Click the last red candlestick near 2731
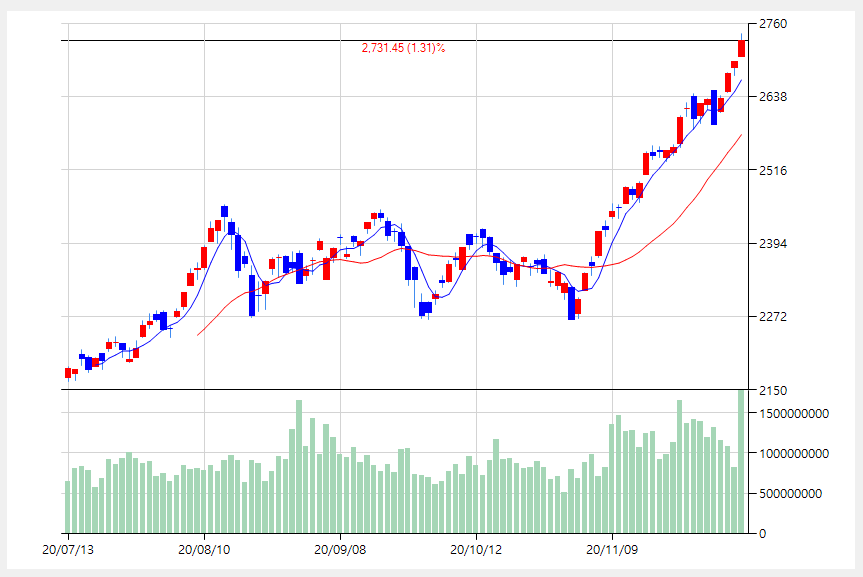 [741, 48]
